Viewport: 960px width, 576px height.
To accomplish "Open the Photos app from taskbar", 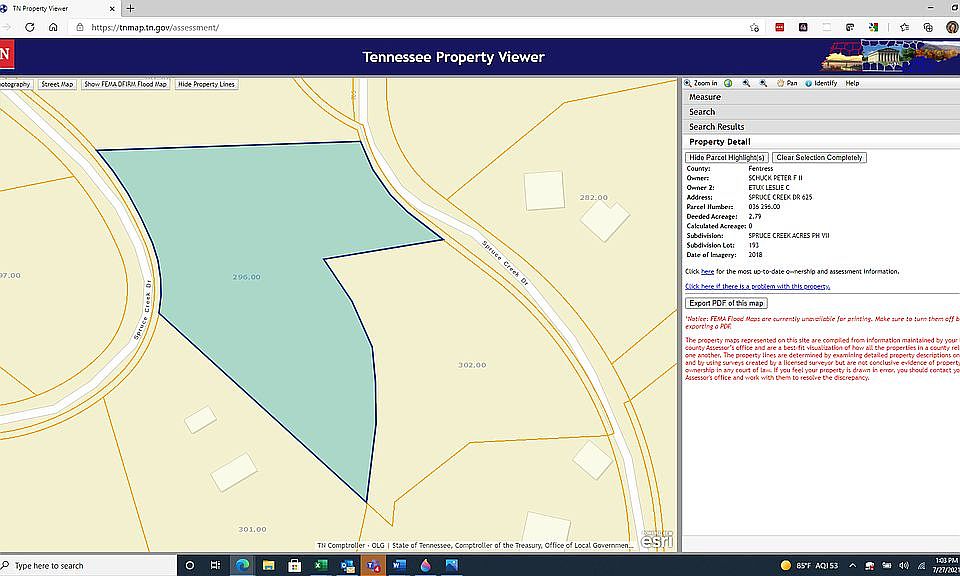I will tap(452, 566).
